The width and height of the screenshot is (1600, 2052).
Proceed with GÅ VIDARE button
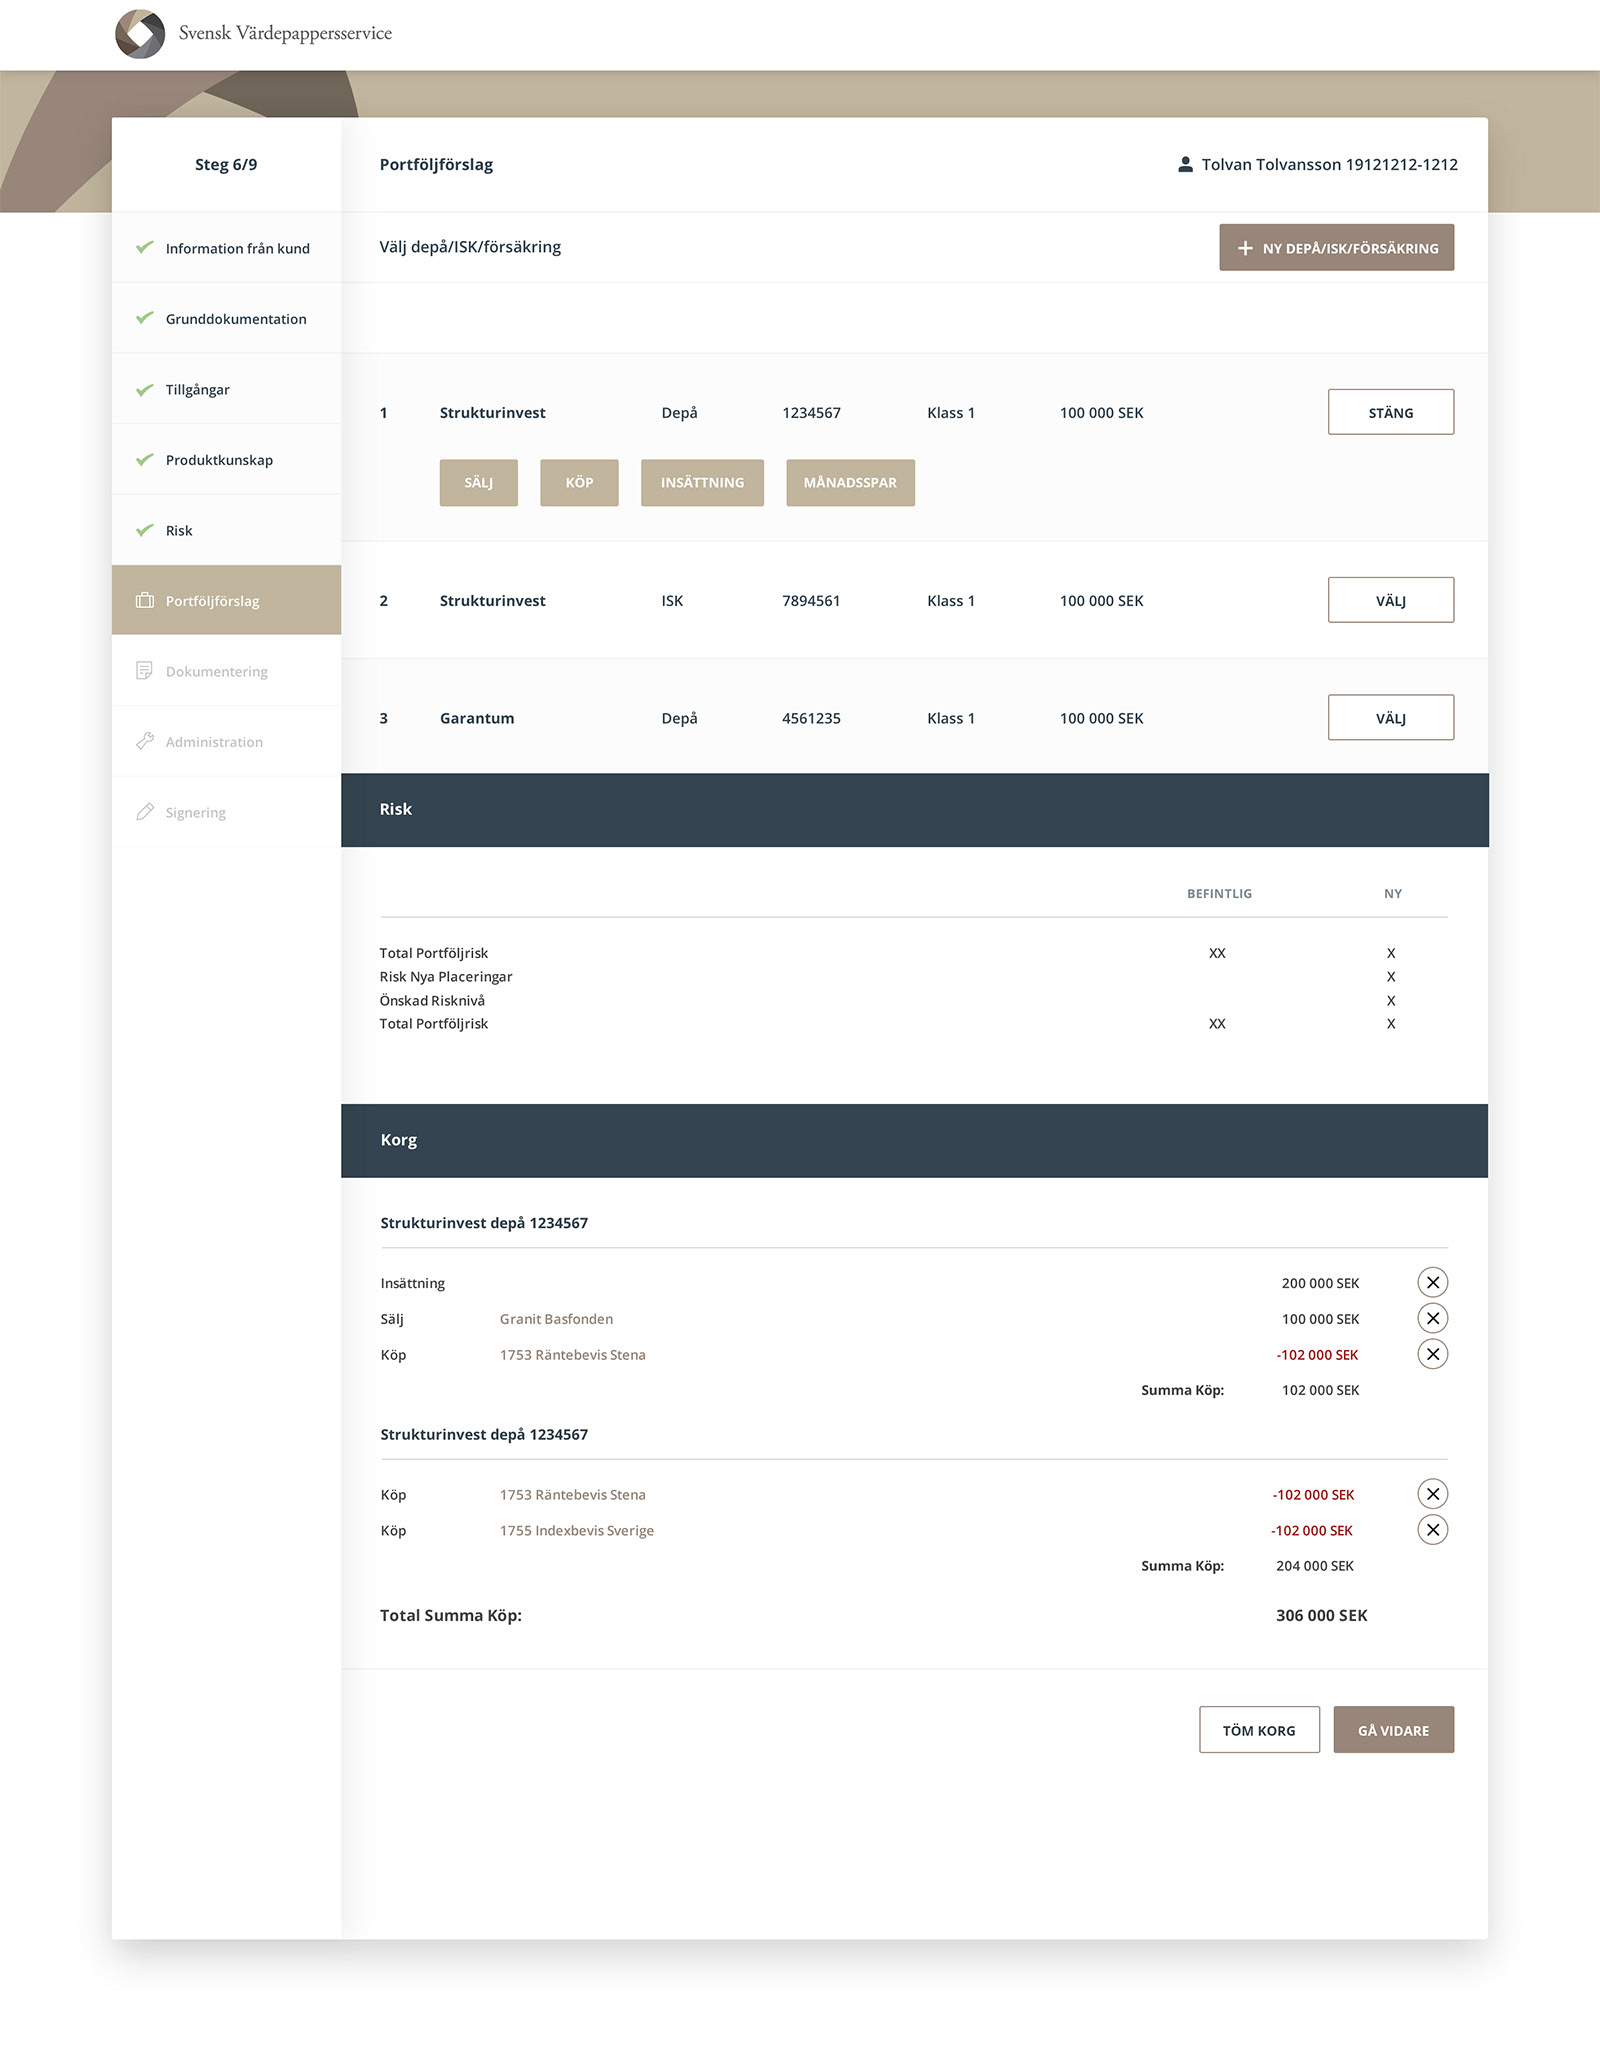(1393, 1730)
